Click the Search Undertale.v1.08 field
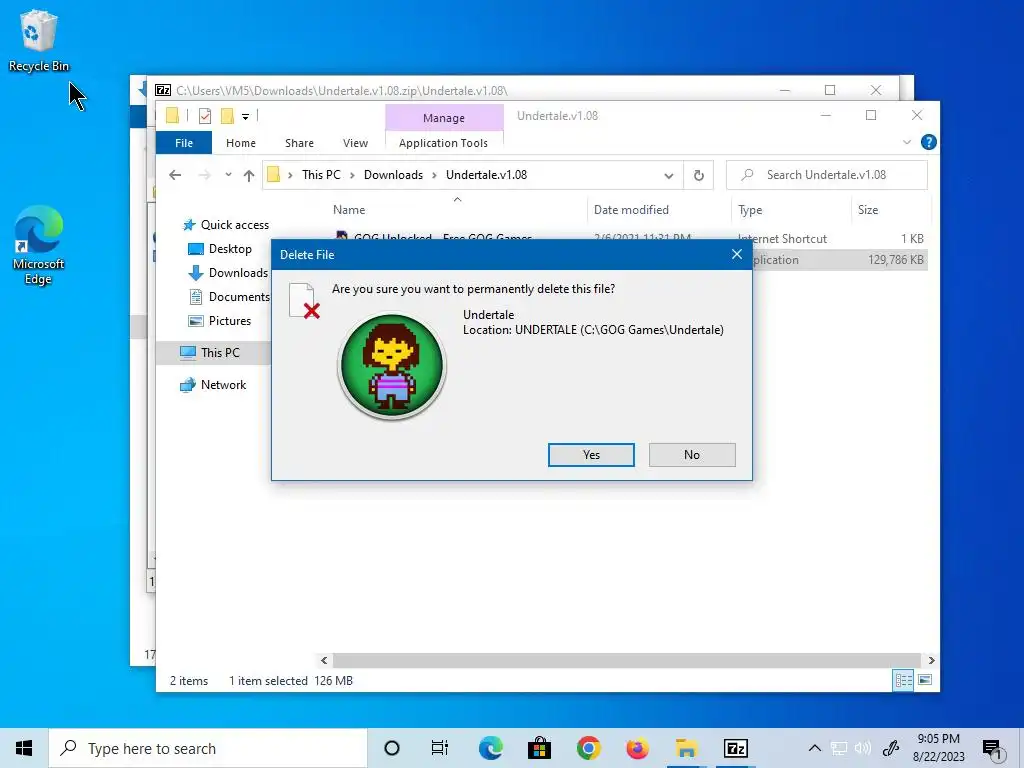 tap(827, 175)
